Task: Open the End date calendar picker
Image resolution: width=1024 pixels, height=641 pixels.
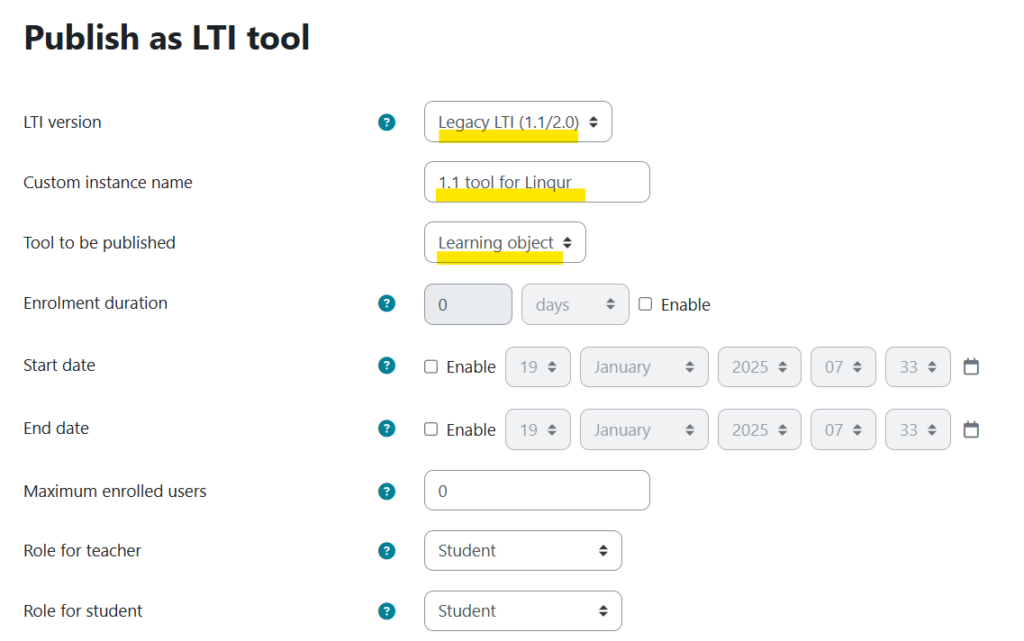Action: (x=971, y=430)
